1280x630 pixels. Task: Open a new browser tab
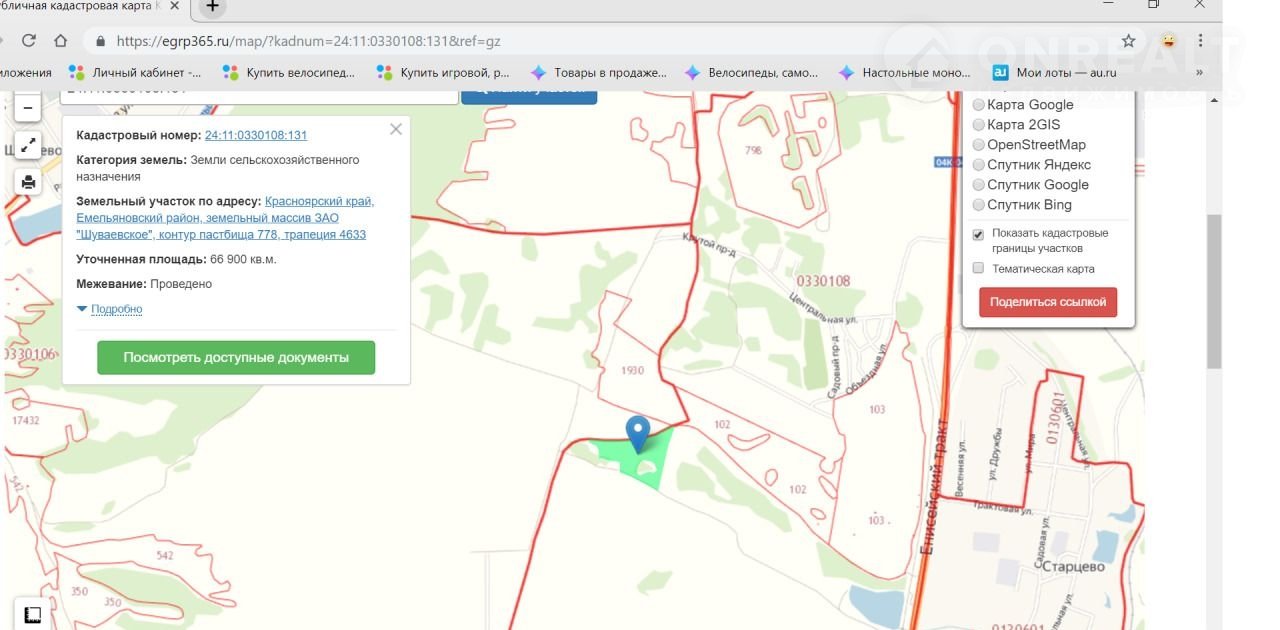pos(212,7)
